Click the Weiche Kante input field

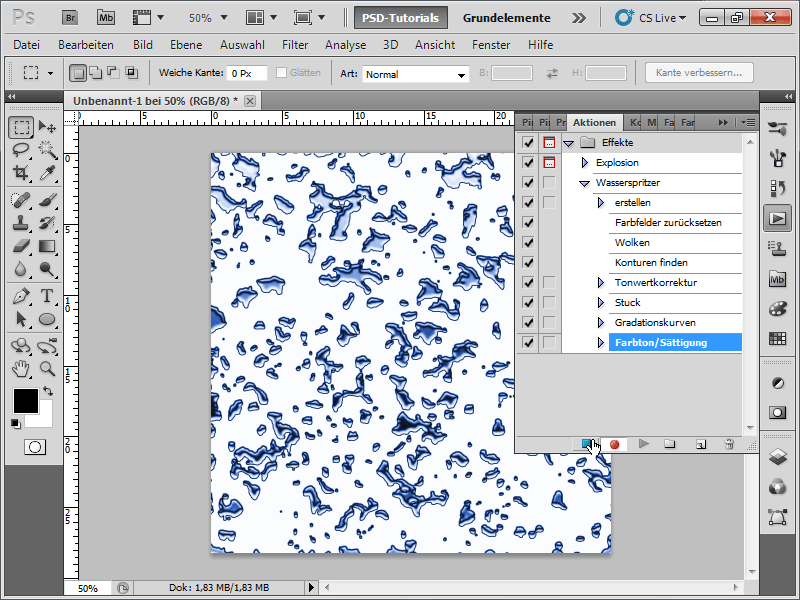click(247, 73)
